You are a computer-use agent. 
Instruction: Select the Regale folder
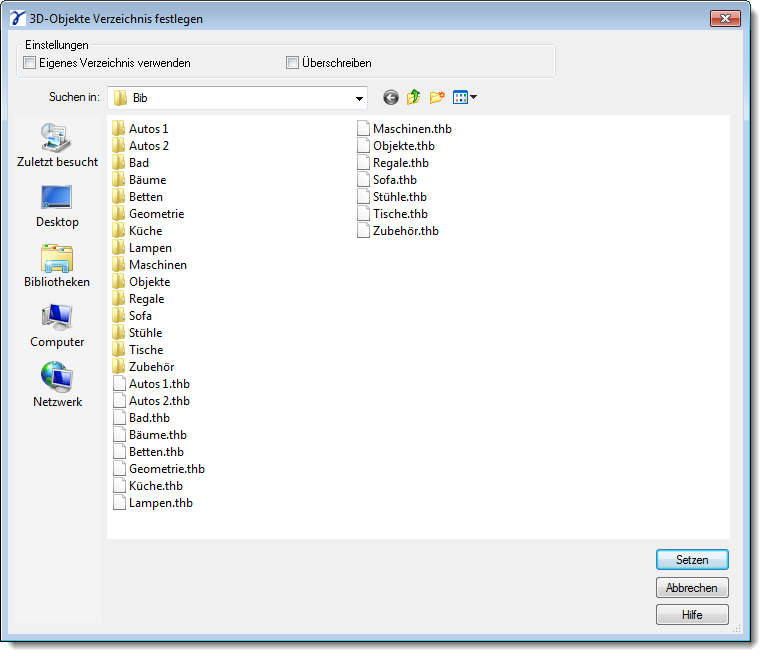138,299
